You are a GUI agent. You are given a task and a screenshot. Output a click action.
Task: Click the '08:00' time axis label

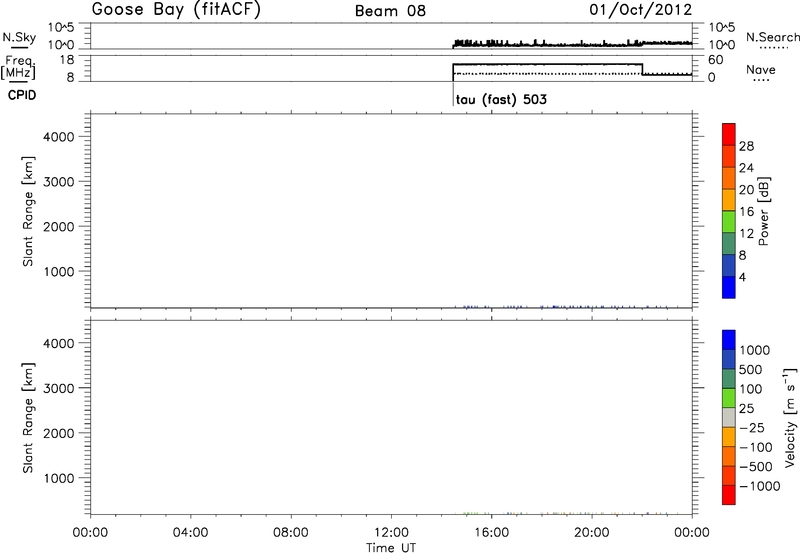click(x=291, y=533)
